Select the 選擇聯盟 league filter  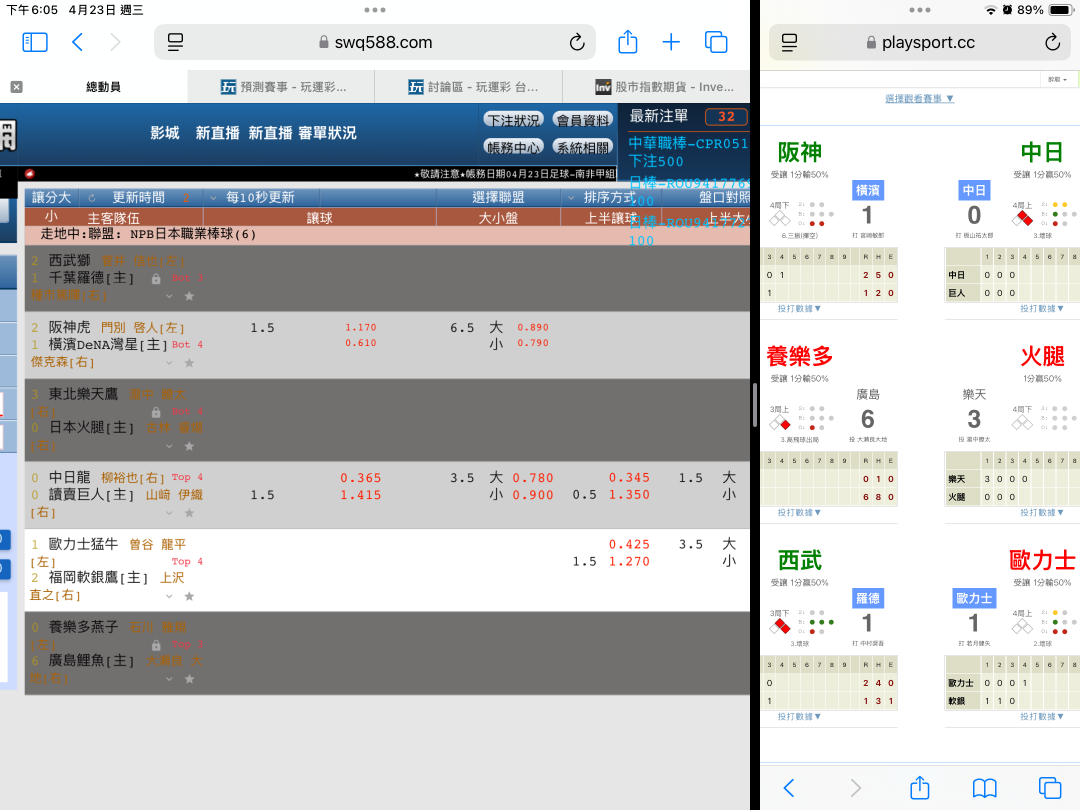click(x=498, y=198)
